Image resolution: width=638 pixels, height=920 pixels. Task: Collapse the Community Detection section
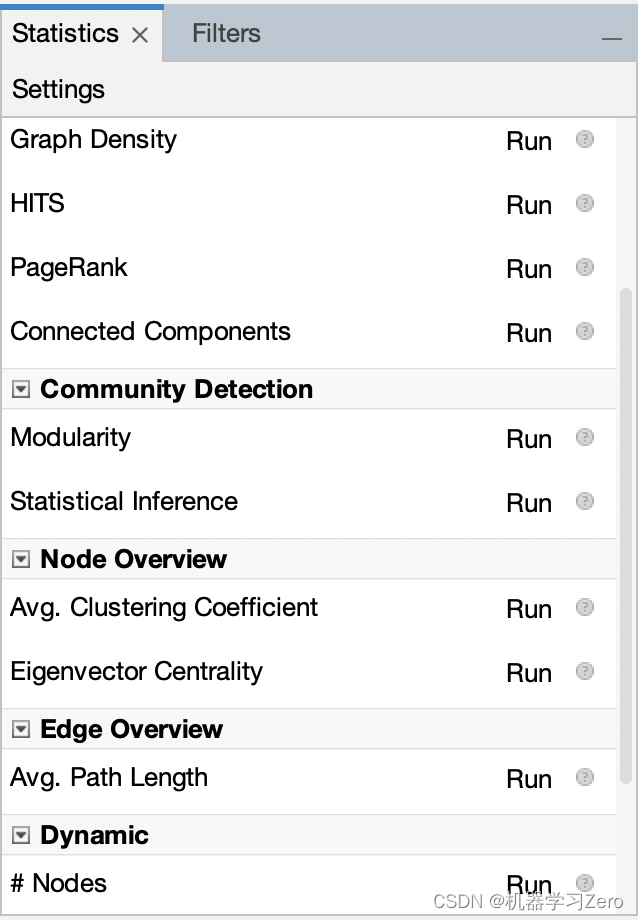point(21,389)
